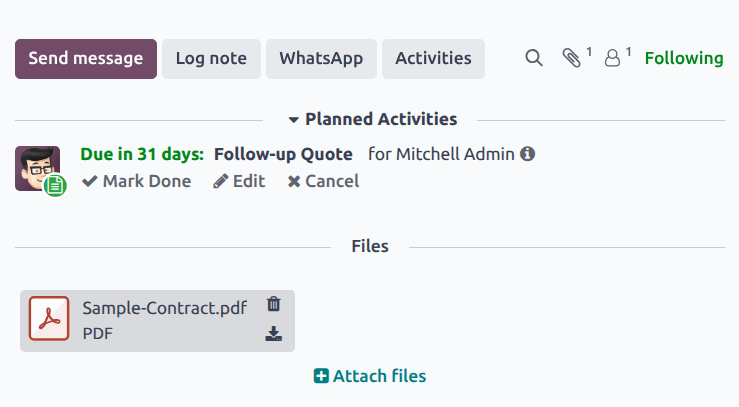Image resolution: width=739 pixels, height=407 pixels.
Task: Open the Activities scheduling button
Action: tap(433, 58)
